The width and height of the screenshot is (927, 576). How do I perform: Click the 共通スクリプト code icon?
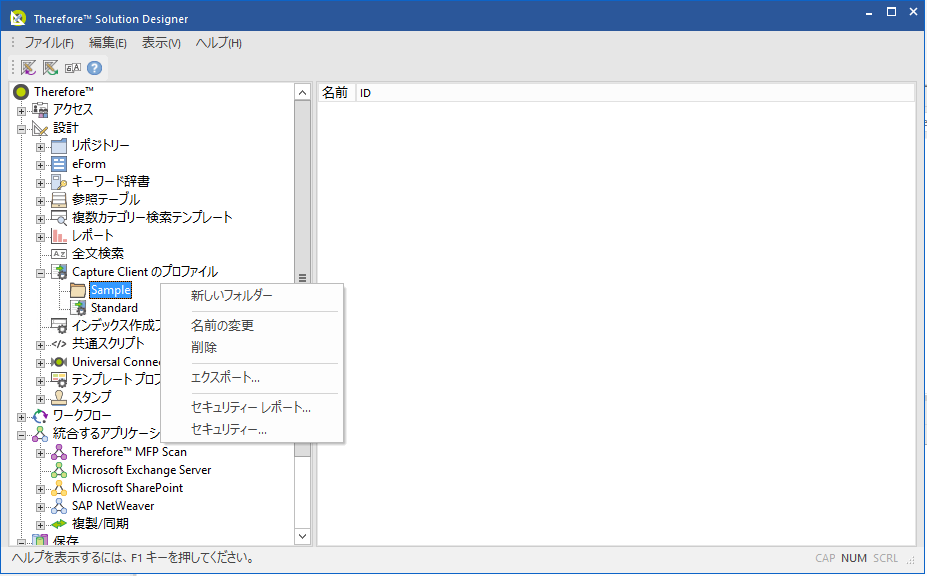(x=59, y=344)
